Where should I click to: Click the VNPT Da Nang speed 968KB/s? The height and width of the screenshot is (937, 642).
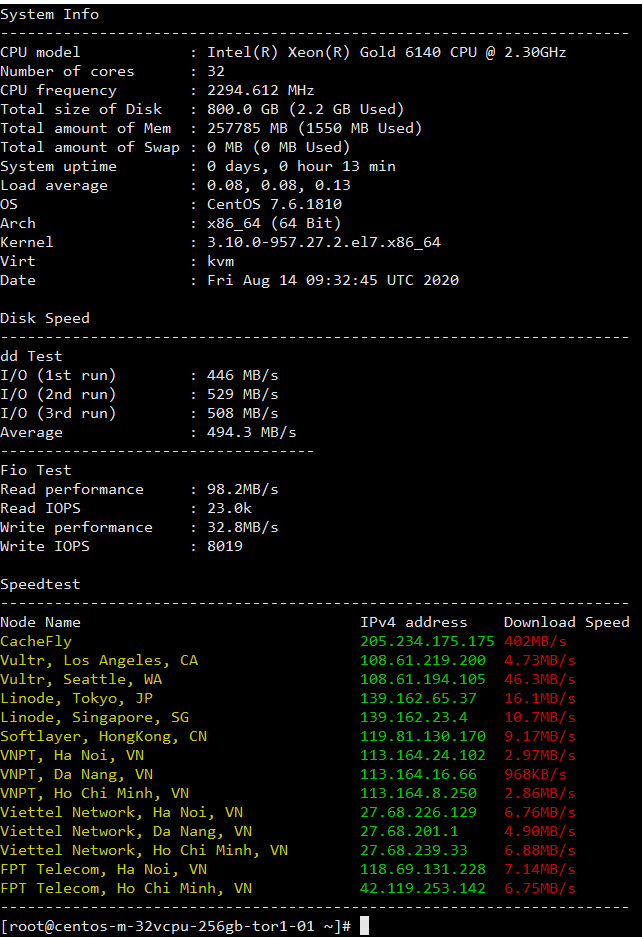(535, 774)
